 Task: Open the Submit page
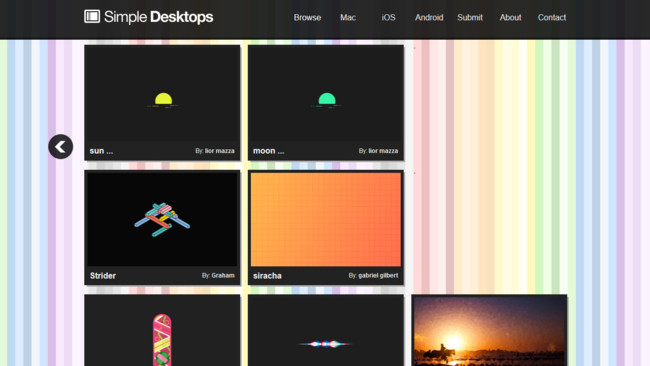tap(470, 17)
